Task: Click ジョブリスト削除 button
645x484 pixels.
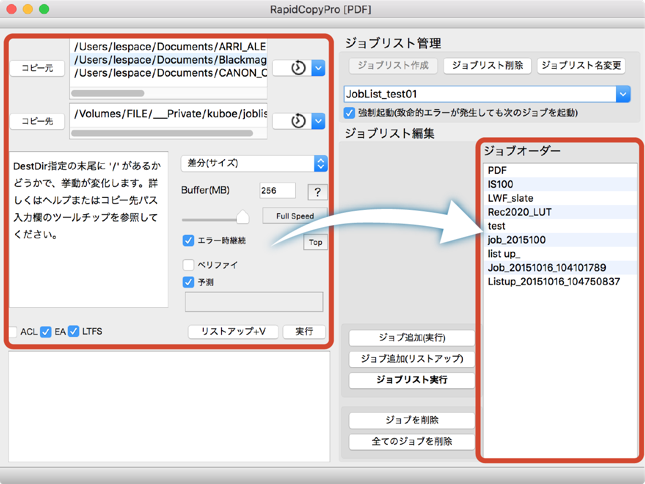Action: [x=487, y=65]
